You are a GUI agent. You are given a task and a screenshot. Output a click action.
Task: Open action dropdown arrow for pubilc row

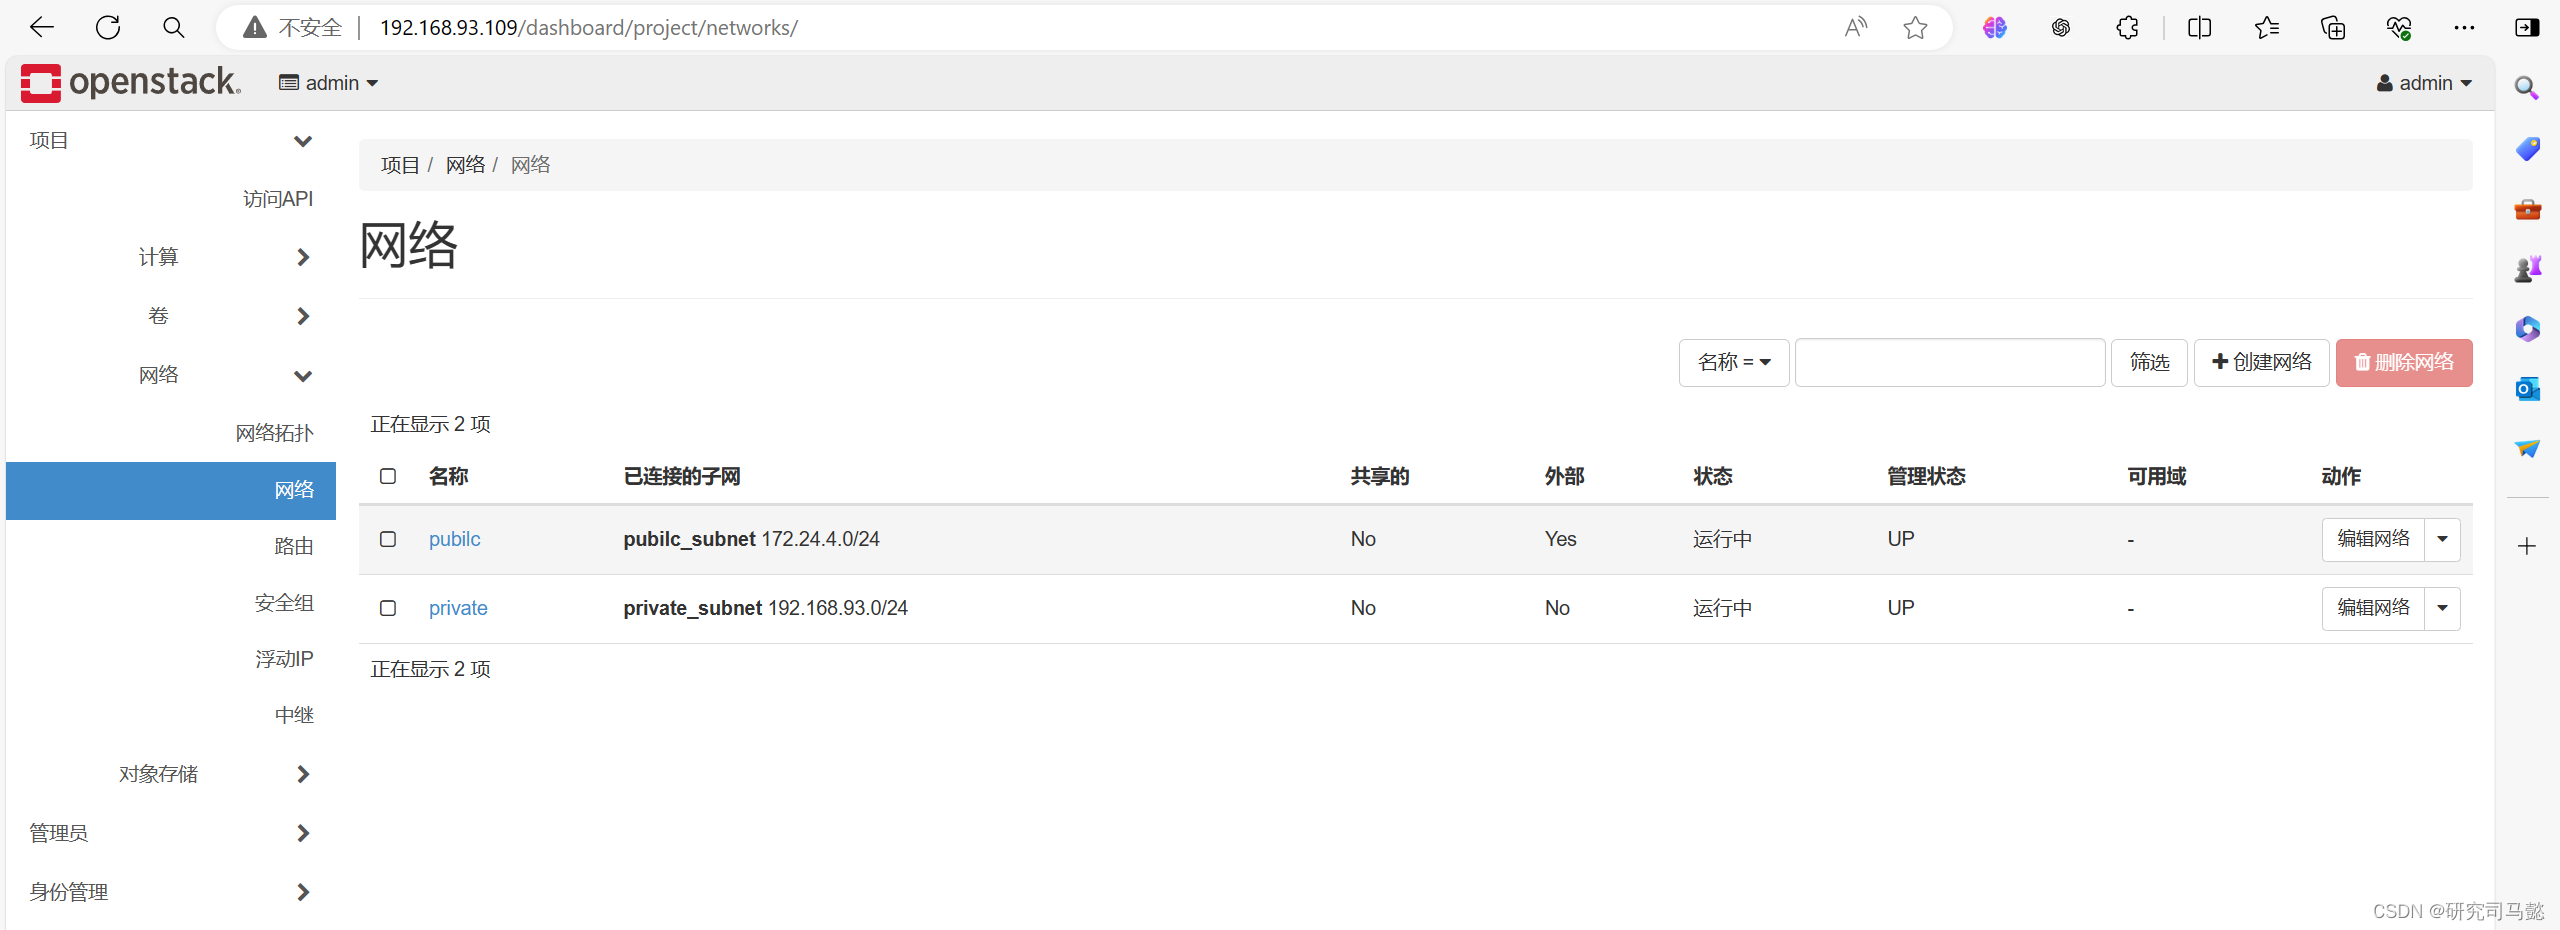(2442, 539)
